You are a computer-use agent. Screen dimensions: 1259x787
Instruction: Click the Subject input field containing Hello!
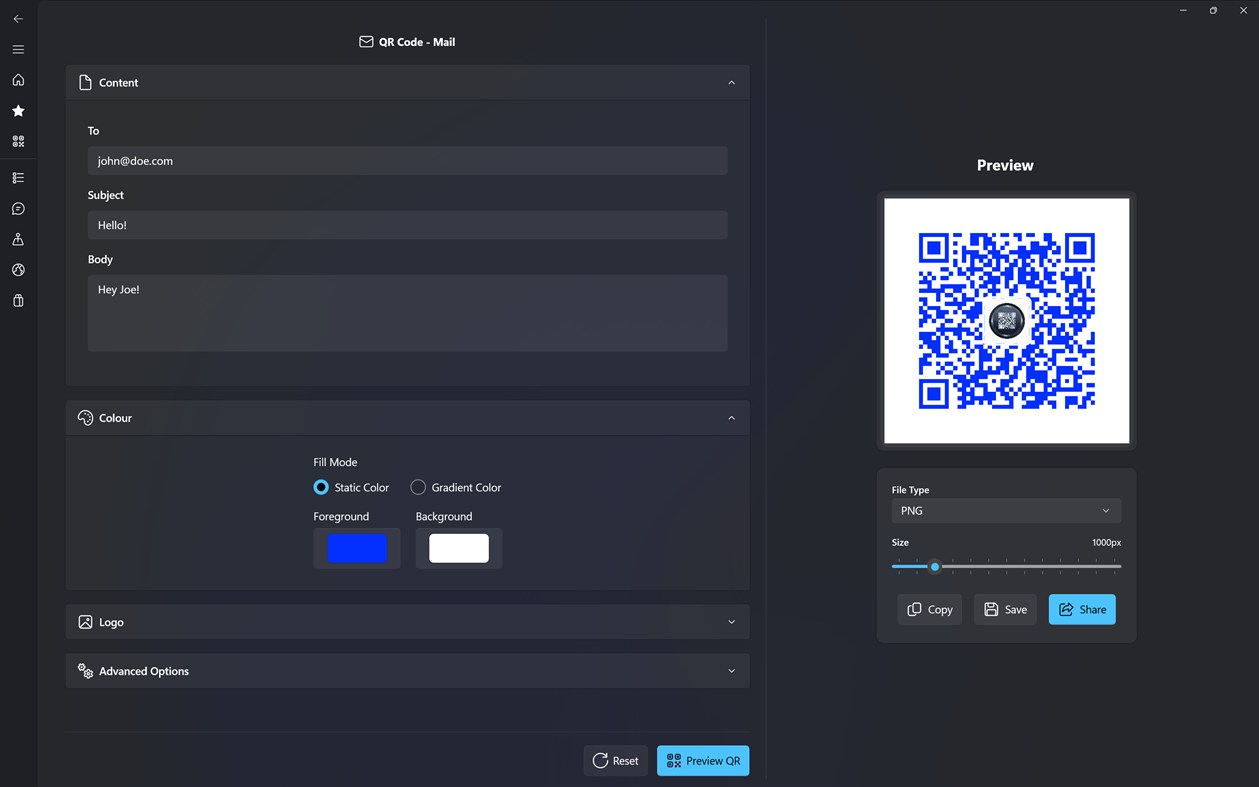(407, 225)
